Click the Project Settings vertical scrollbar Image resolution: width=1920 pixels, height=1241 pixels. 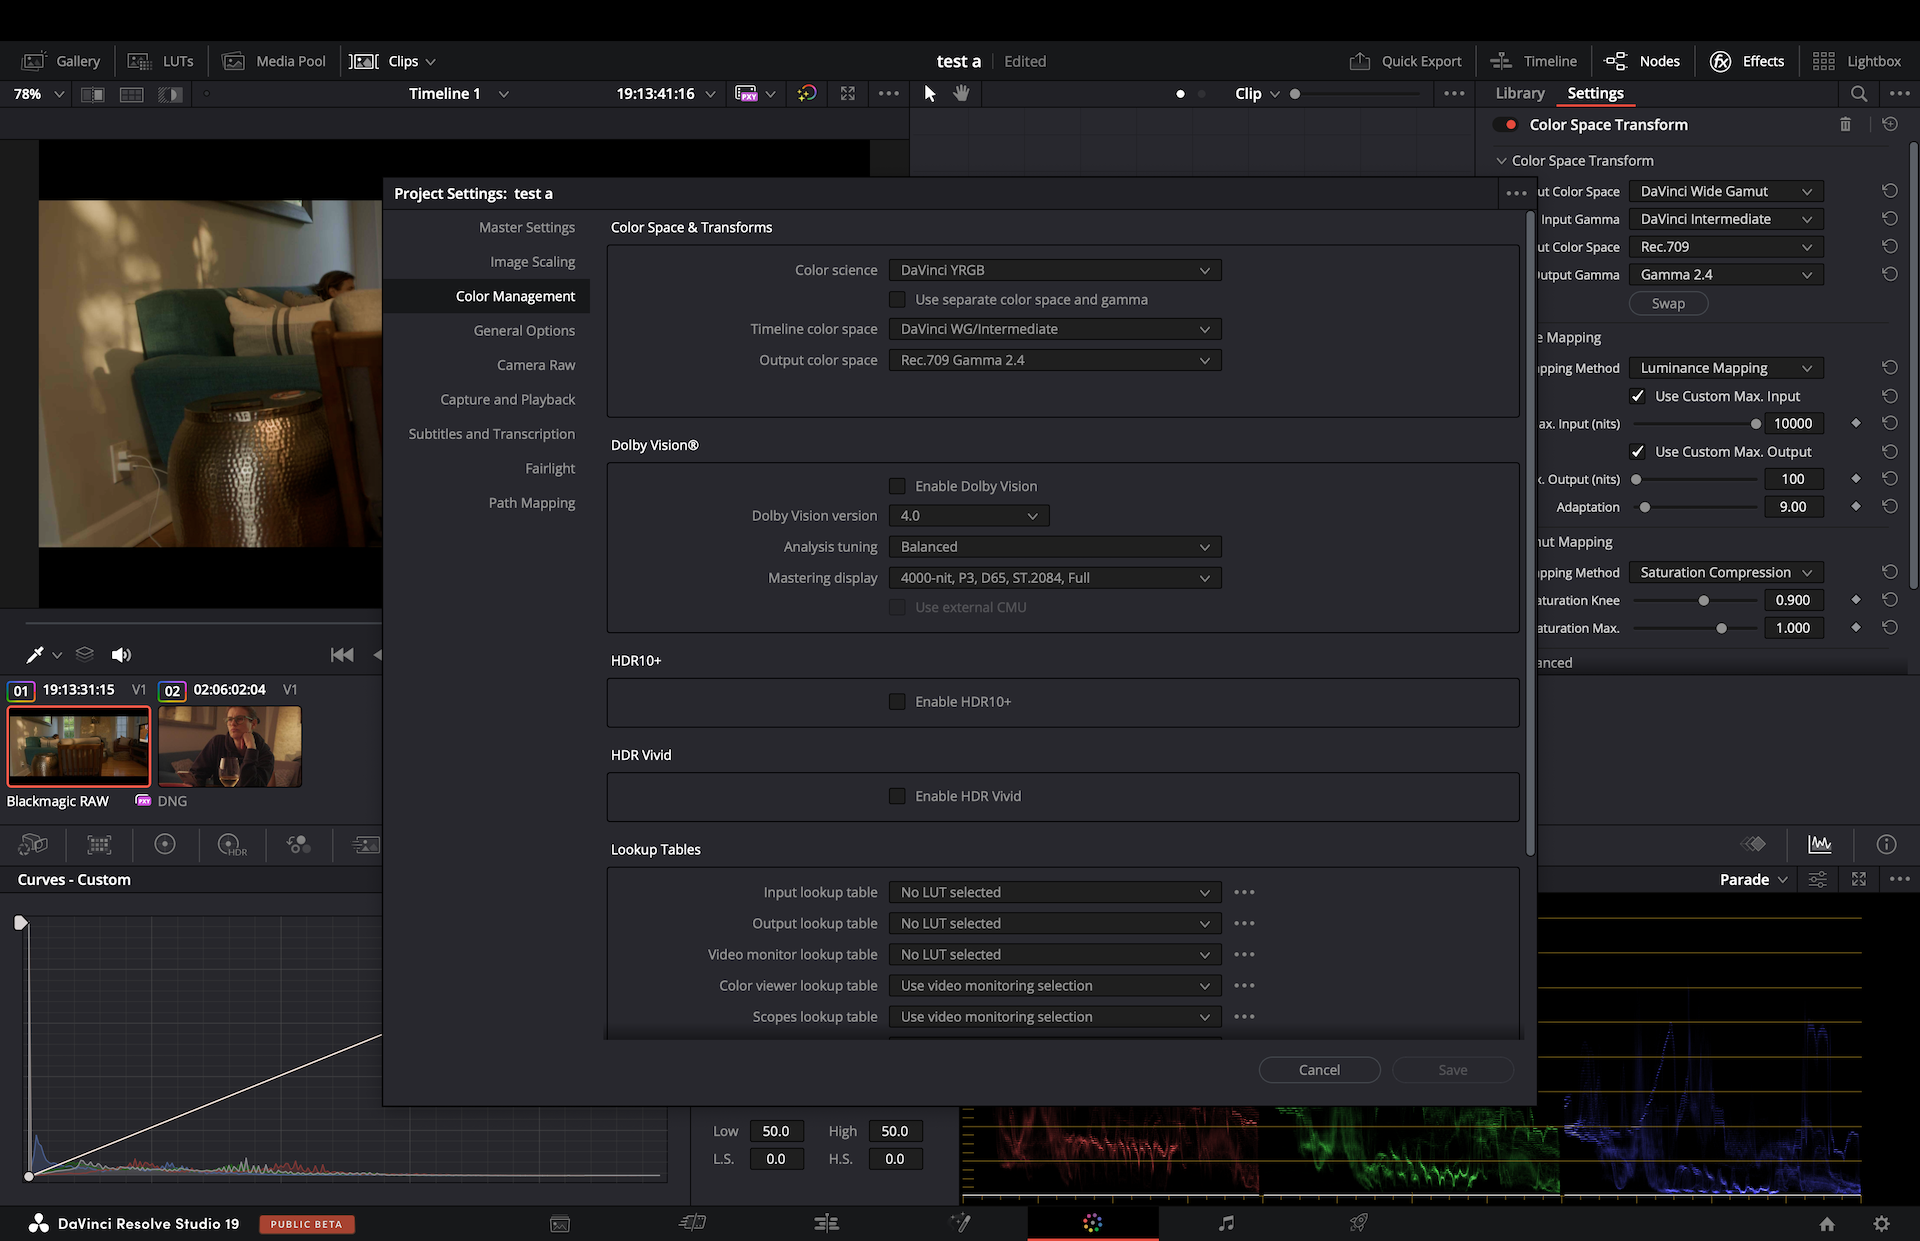1530,534
